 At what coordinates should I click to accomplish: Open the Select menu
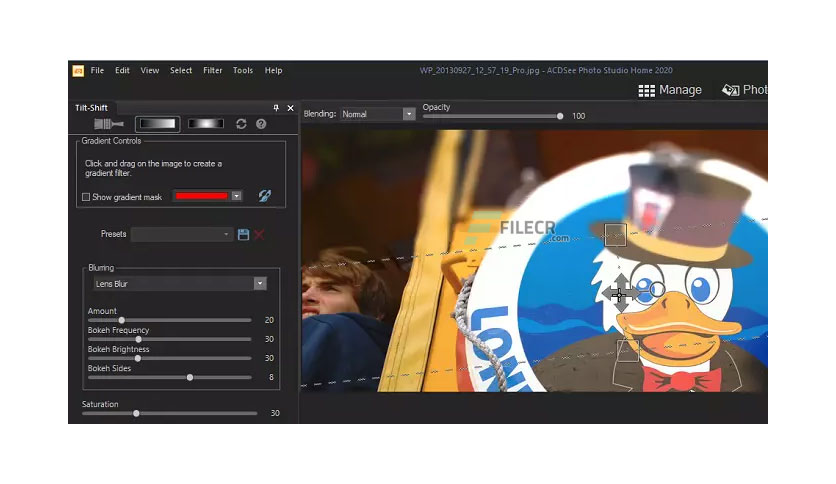(x=181, y=70)
